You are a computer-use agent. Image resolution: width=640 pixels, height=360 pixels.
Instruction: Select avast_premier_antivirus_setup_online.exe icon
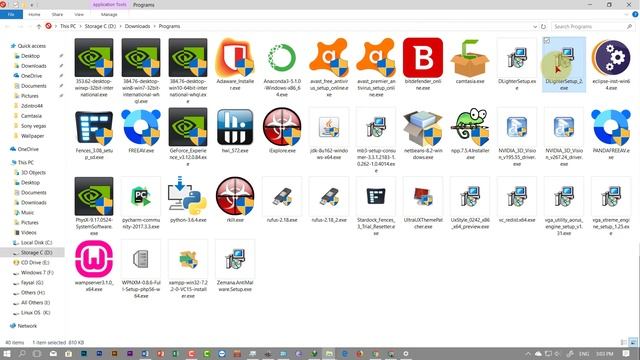tap(376, 58)
